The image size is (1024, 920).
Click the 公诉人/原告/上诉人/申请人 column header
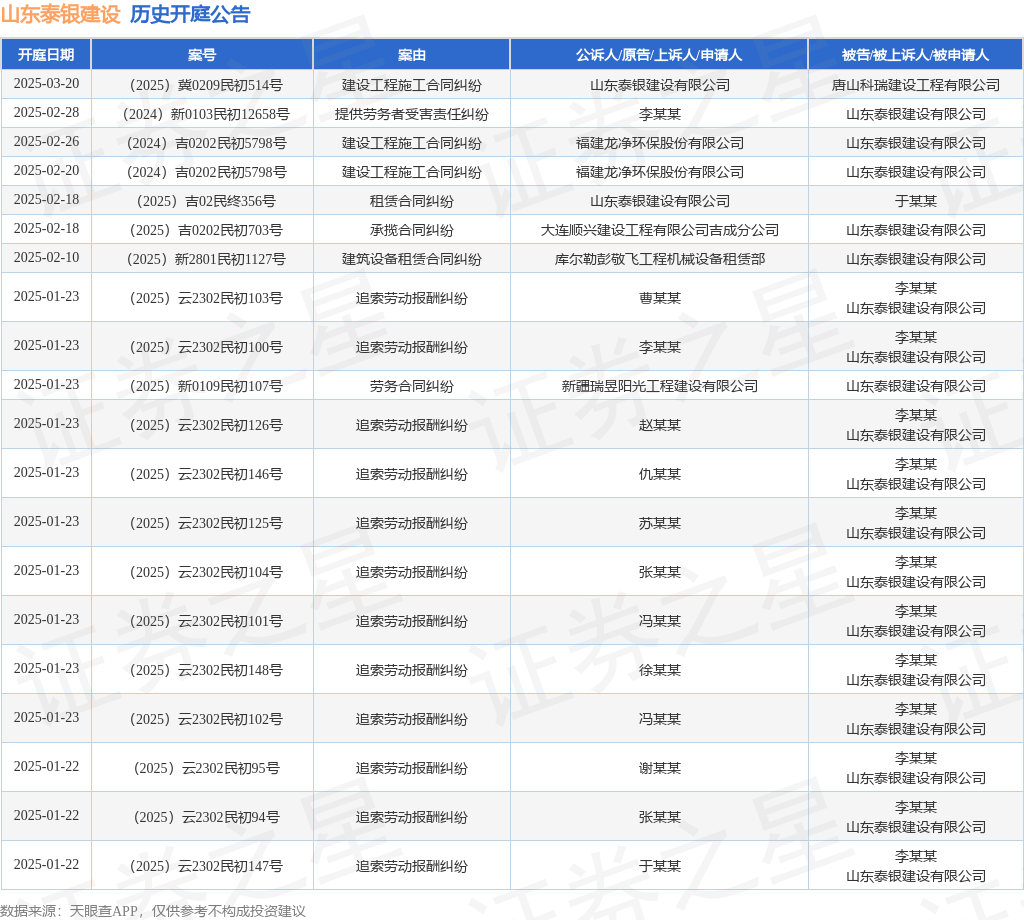[659, 55]
